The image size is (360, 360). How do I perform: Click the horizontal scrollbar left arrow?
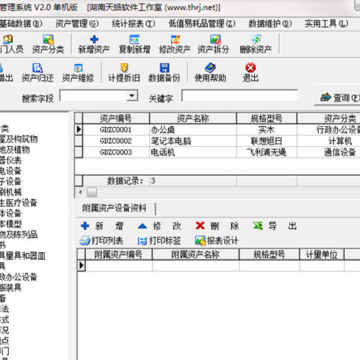pyautogui.click(x=80, y=192)
